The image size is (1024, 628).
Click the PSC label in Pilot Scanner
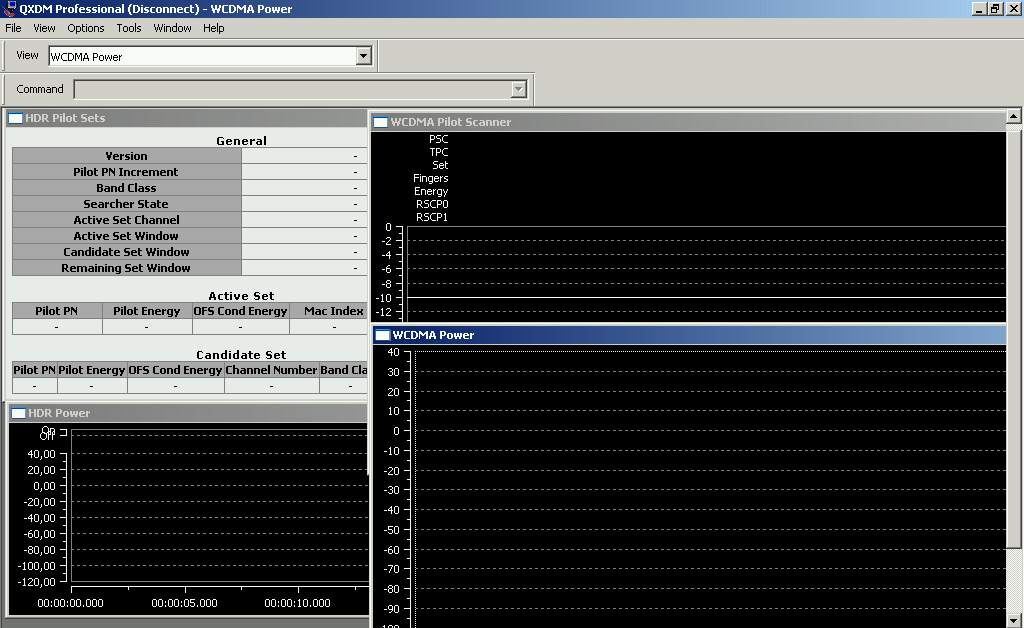439,139
